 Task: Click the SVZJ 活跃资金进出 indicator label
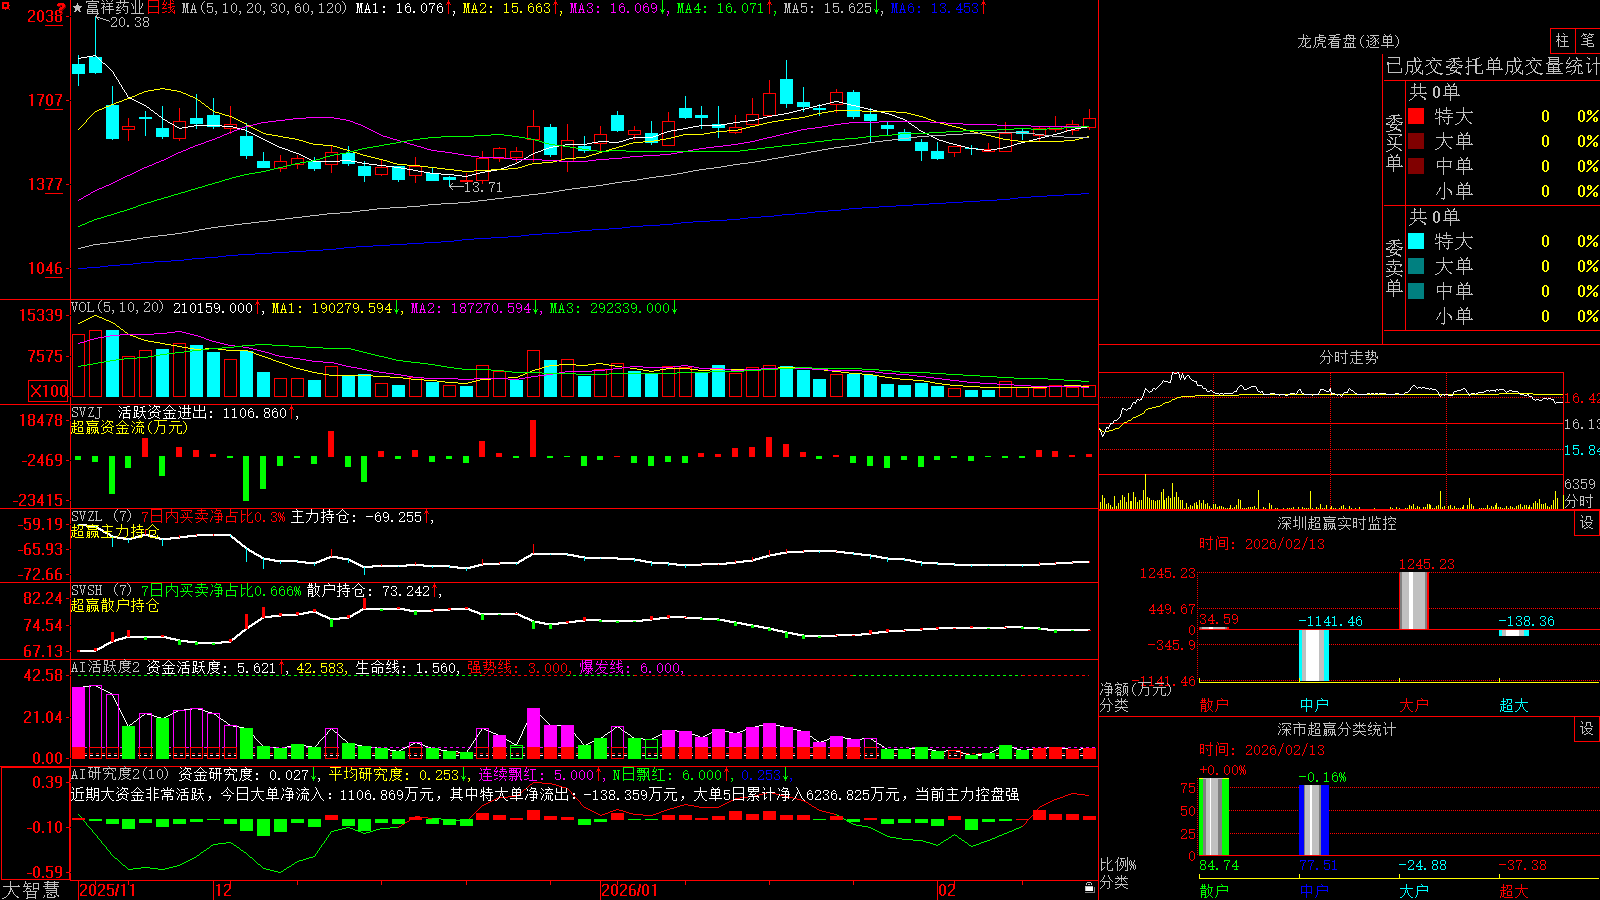(x=143, y=412)
